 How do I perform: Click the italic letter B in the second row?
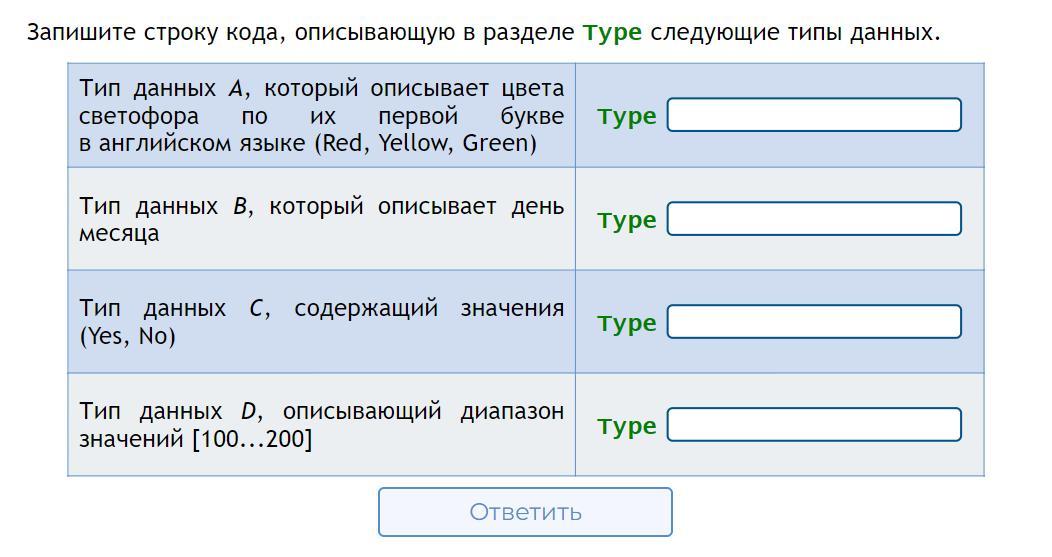click(x=240, y=207)
